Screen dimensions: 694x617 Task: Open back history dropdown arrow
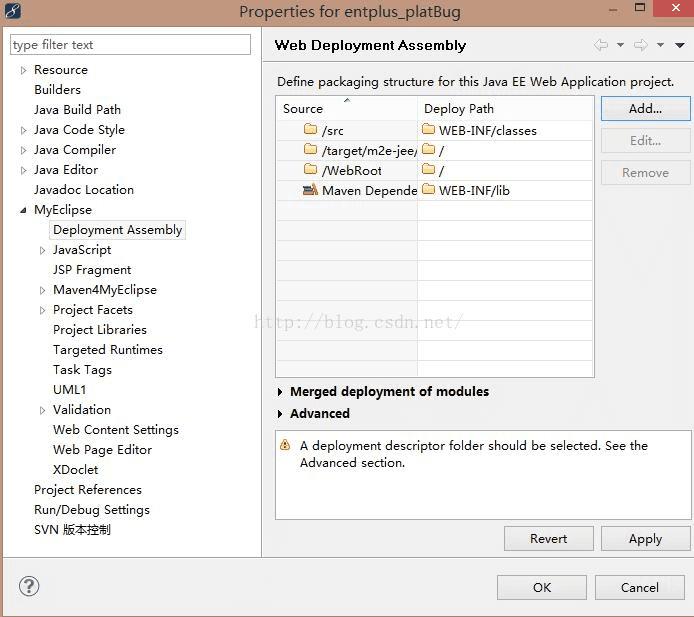620,45
